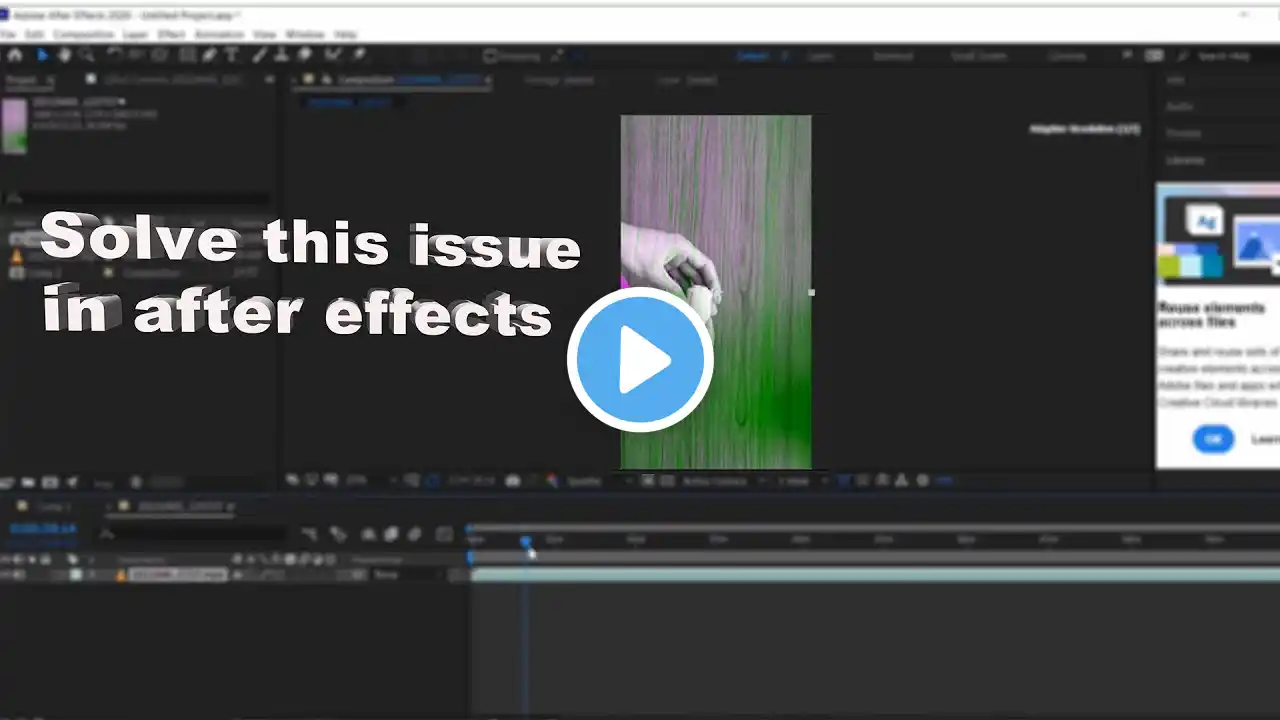Select the Zoom magnifier tool
Image resolution: width=1280 pixels, height=720 pixels.
[x=86, y=56]
